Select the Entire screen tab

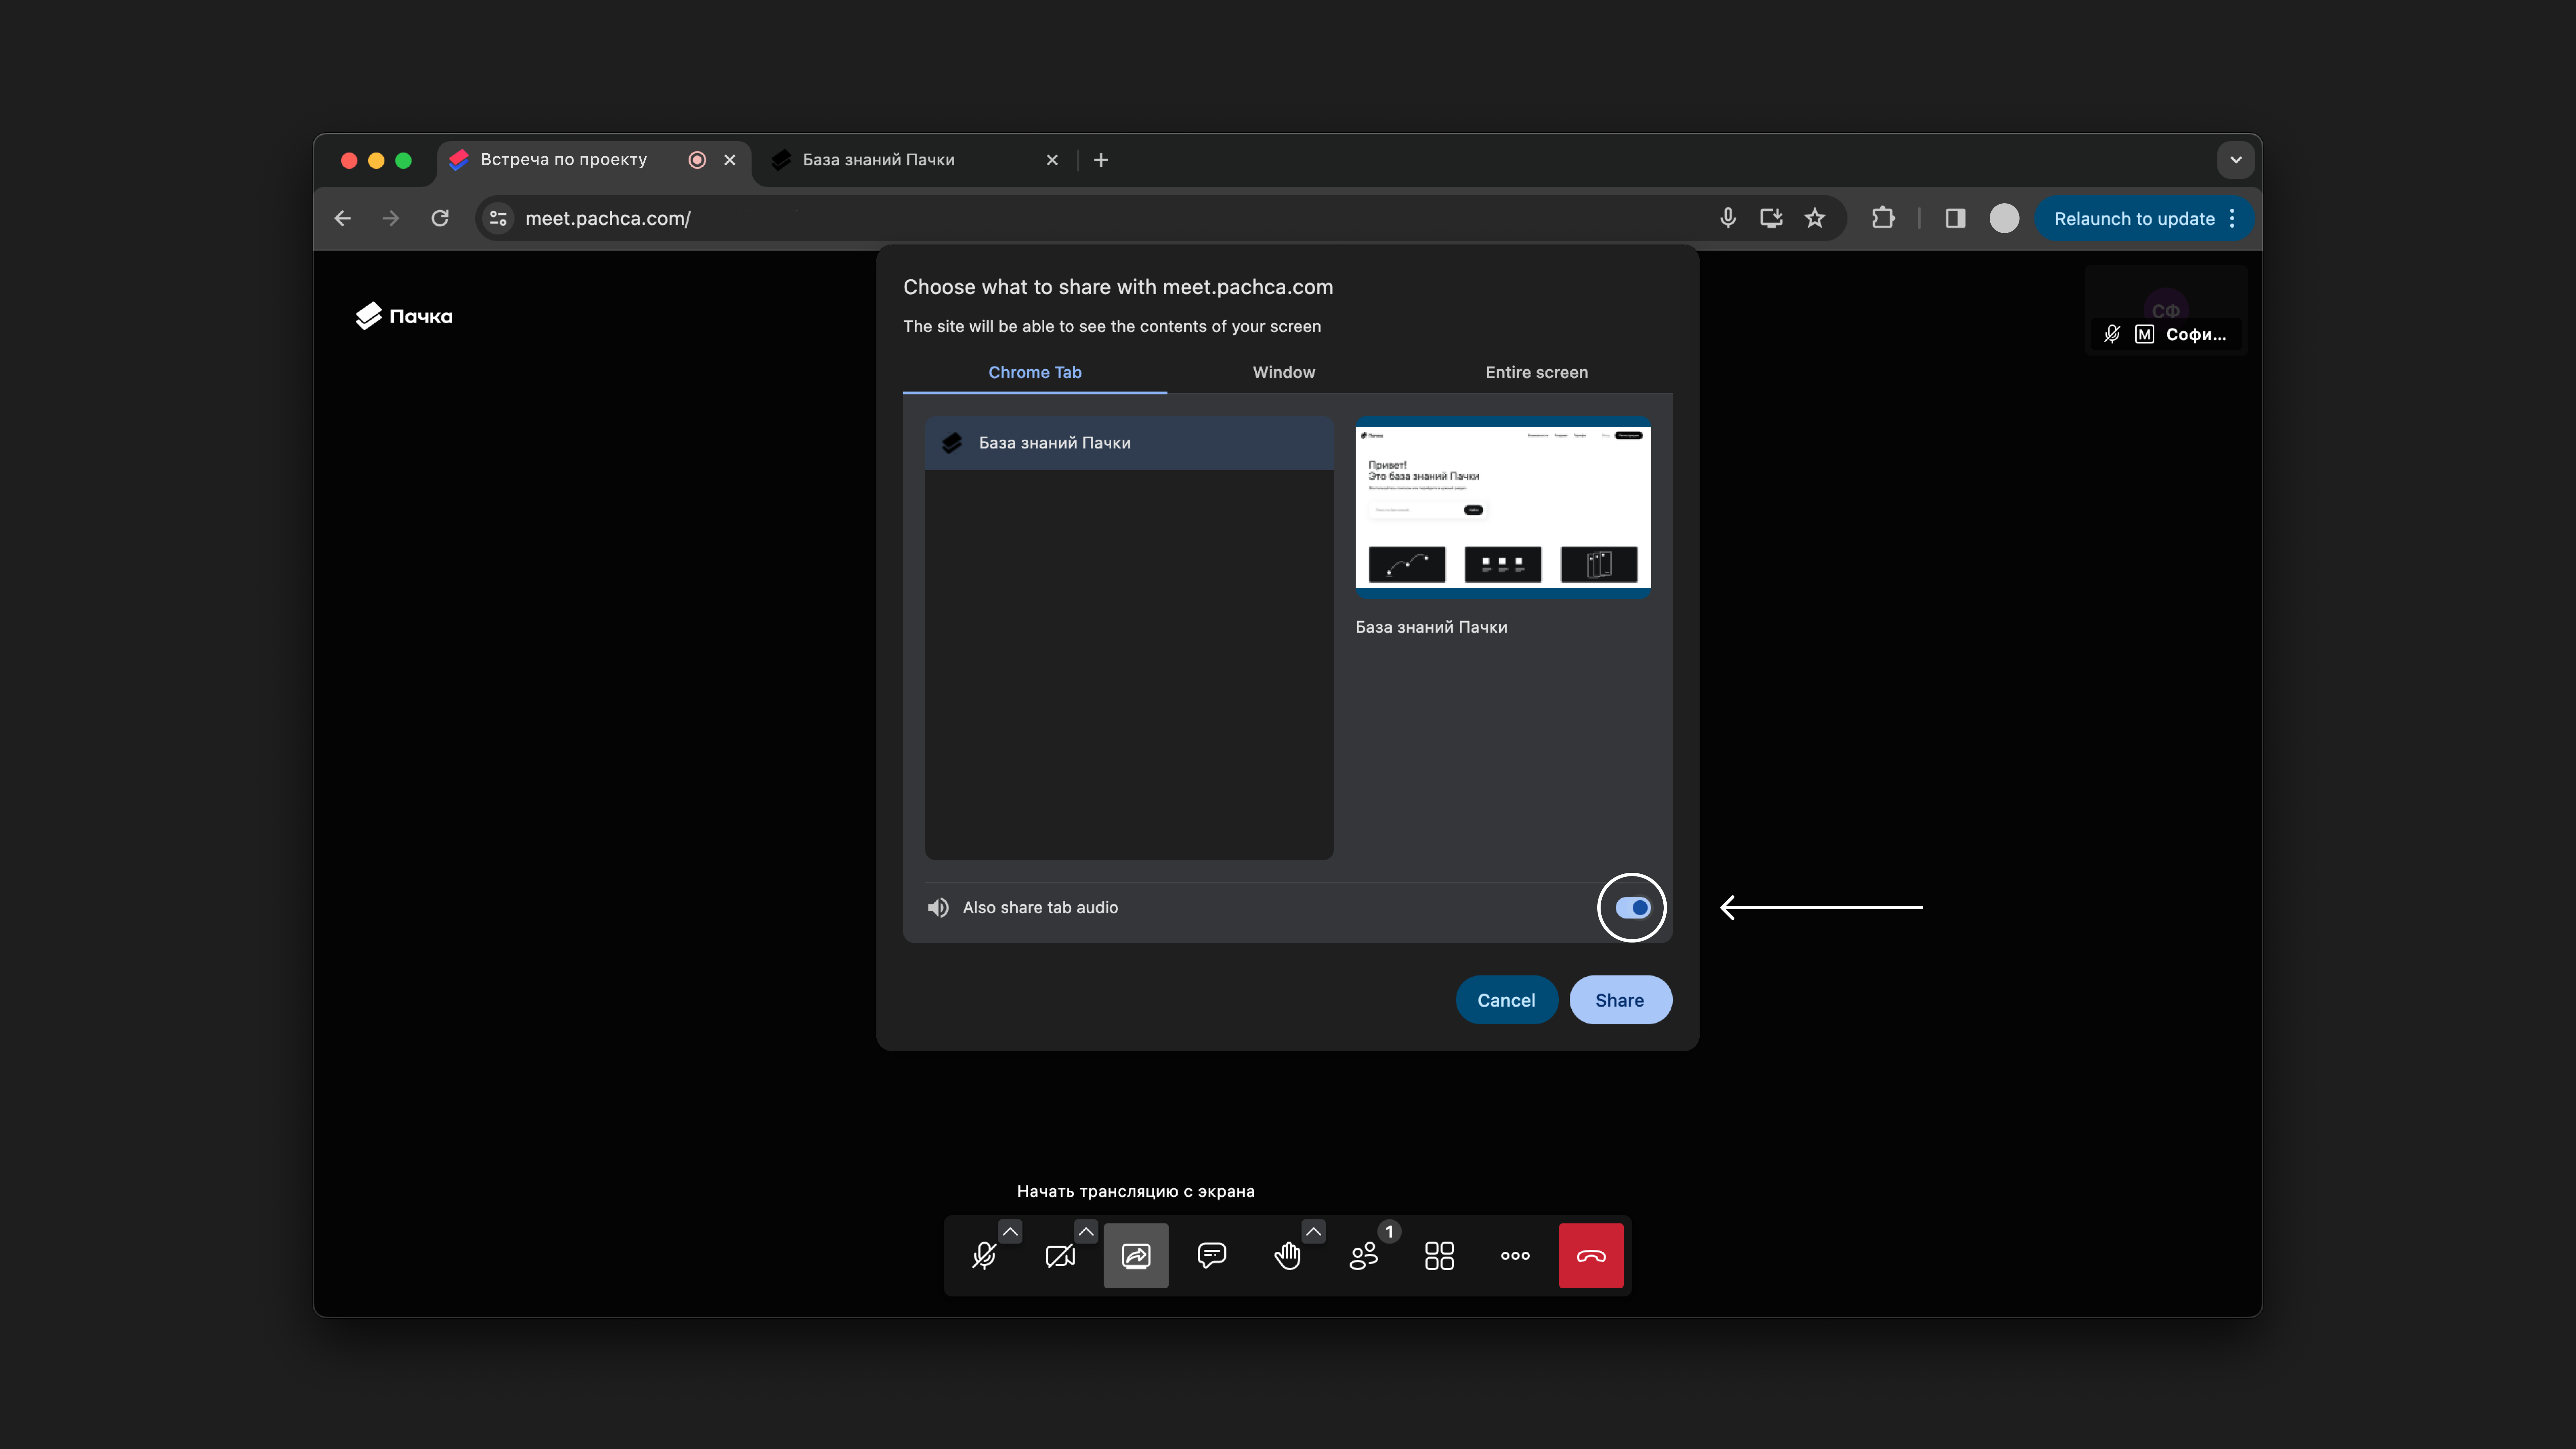pyautogui.click(x=1536, y=372)
